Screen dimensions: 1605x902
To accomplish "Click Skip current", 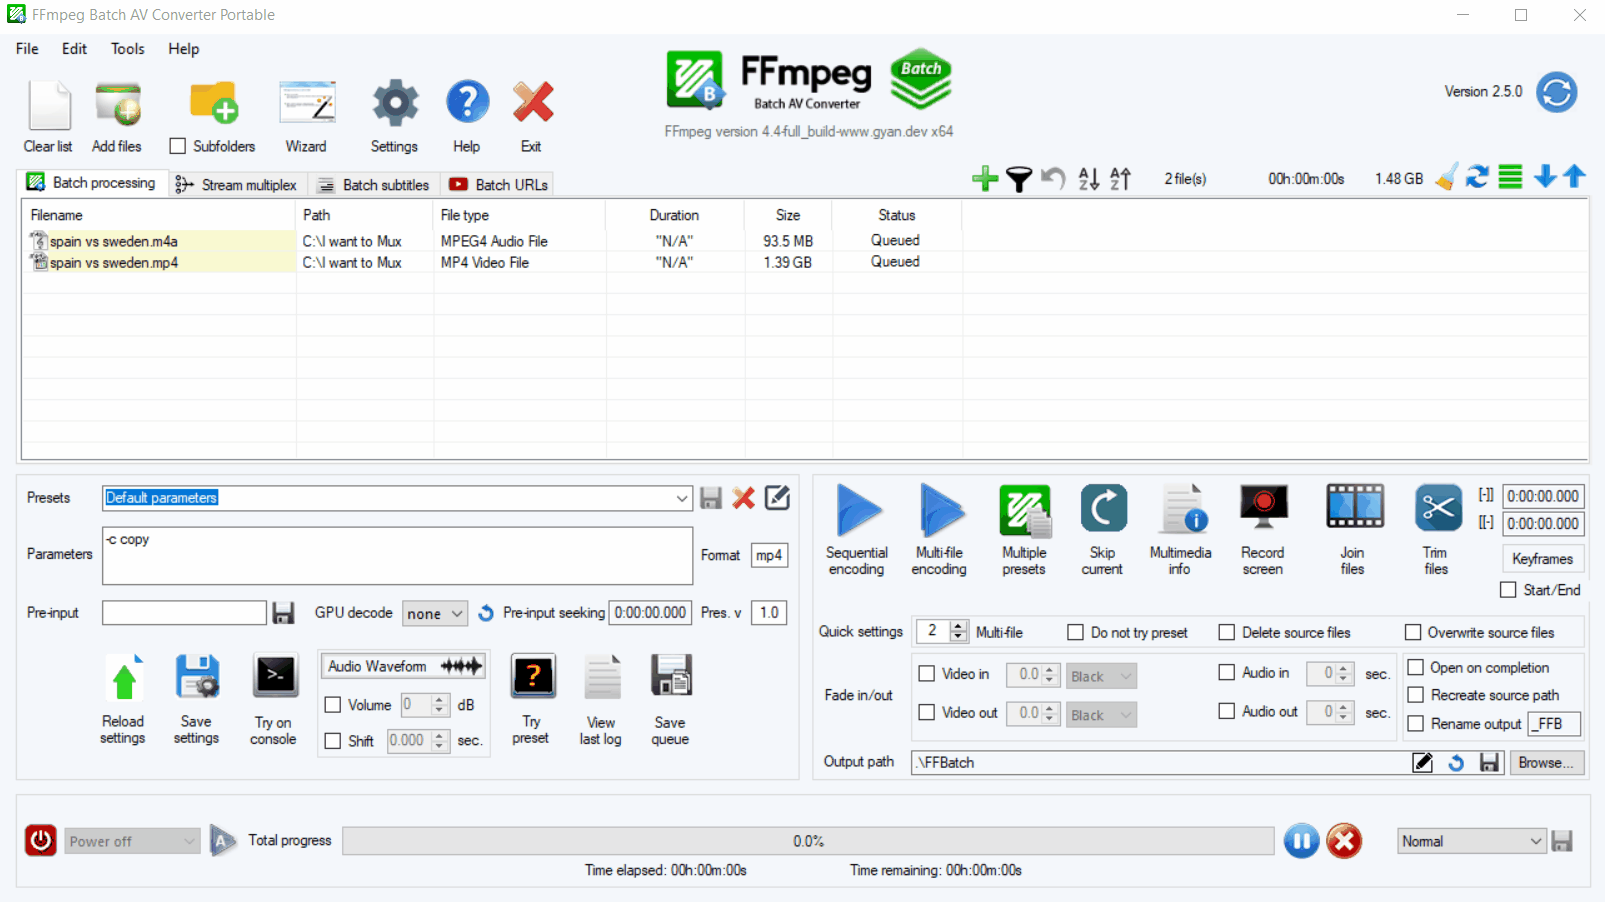I will [x=1103, y=509].
